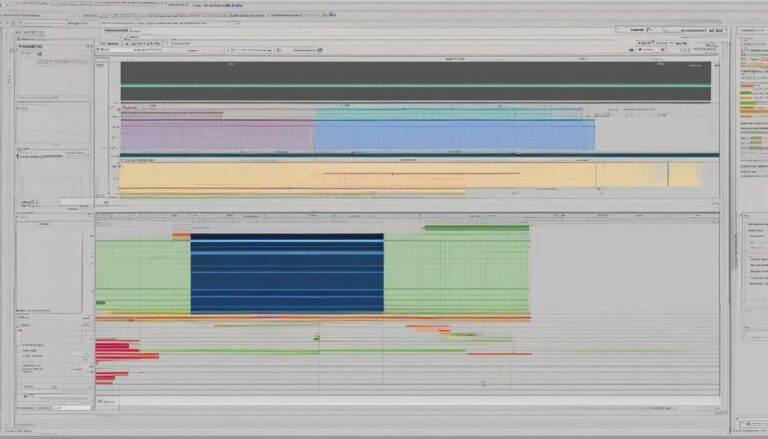This screenshot has height=439, width=768.
Task: Click the small green marker at lower timeline's left edge
Action: coord(100,302)
